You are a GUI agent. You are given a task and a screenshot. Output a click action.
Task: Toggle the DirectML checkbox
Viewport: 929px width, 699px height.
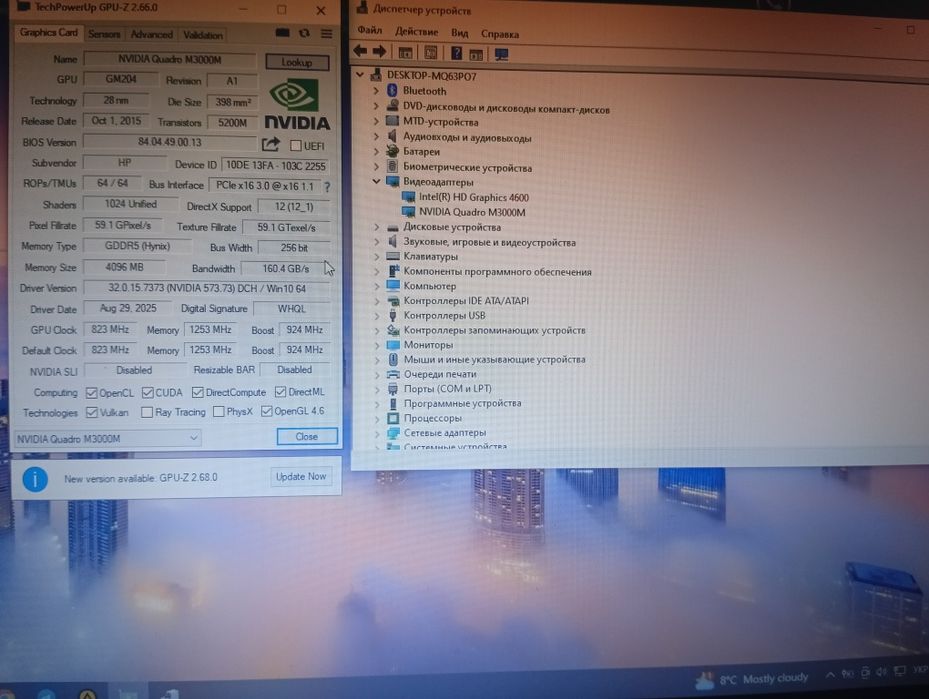[x=280, y=392]
